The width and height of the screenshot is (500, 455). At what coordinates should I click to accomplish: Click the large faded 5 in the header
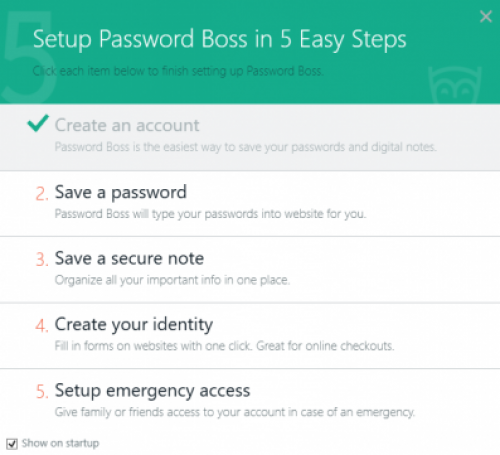[x=28, y=57]
